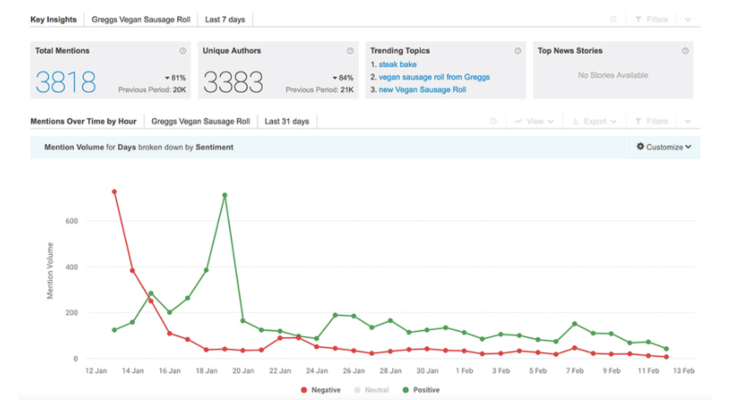Toggle Neutral series in chart legend
This screenshot has width=730, height=400.
pyautogui.click(x=372, y=390)
